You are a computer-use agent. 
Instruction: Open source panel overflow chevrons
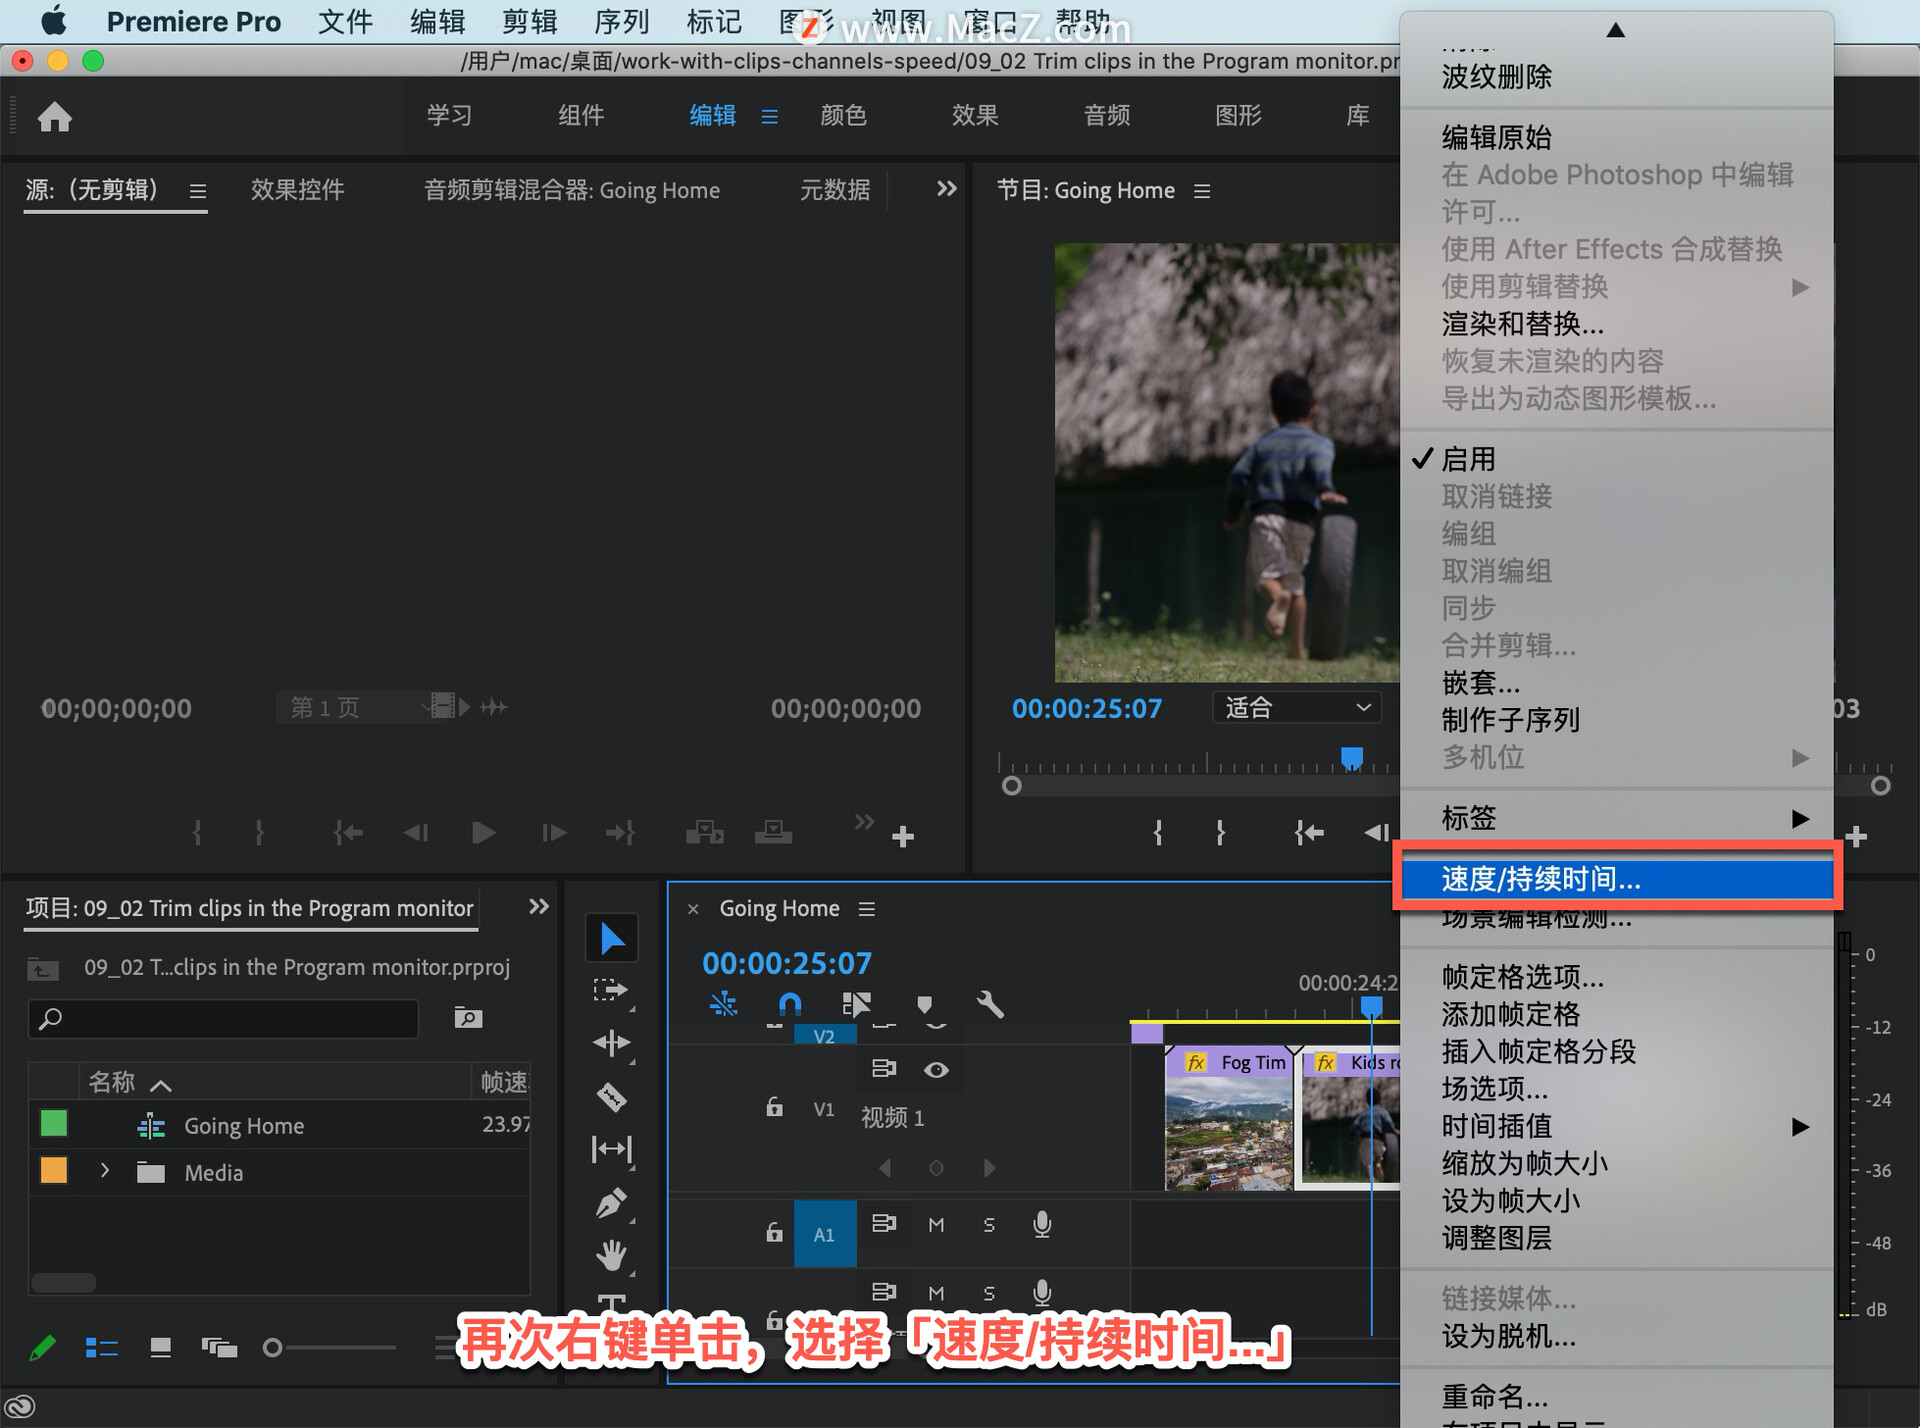pyautogui.click(x=946, y=189)
